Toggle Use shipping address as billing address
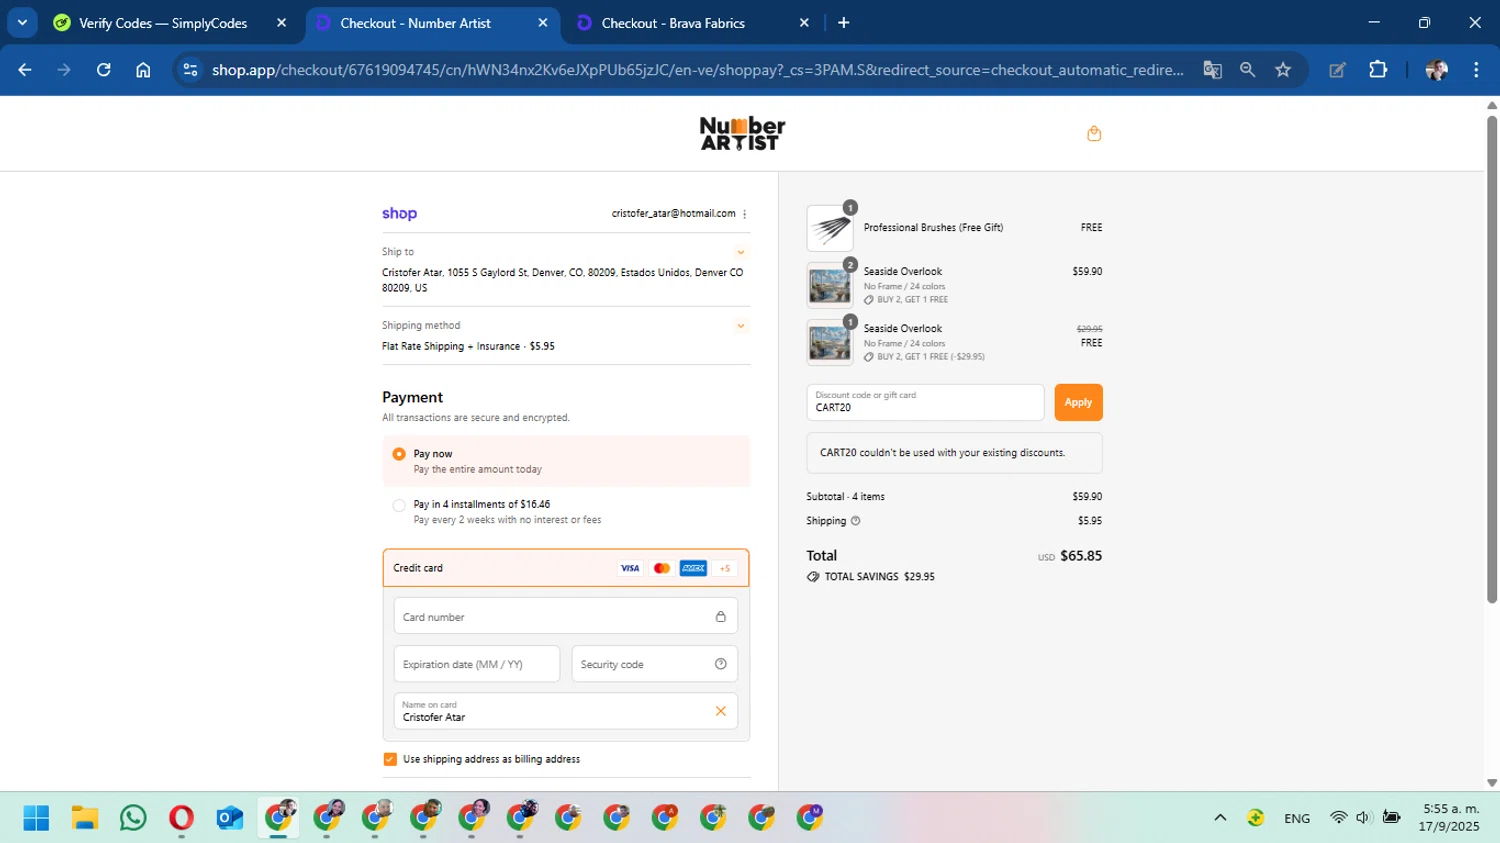Image resolution: width=1500 pixels, height=843 pixels. (390, 759)
